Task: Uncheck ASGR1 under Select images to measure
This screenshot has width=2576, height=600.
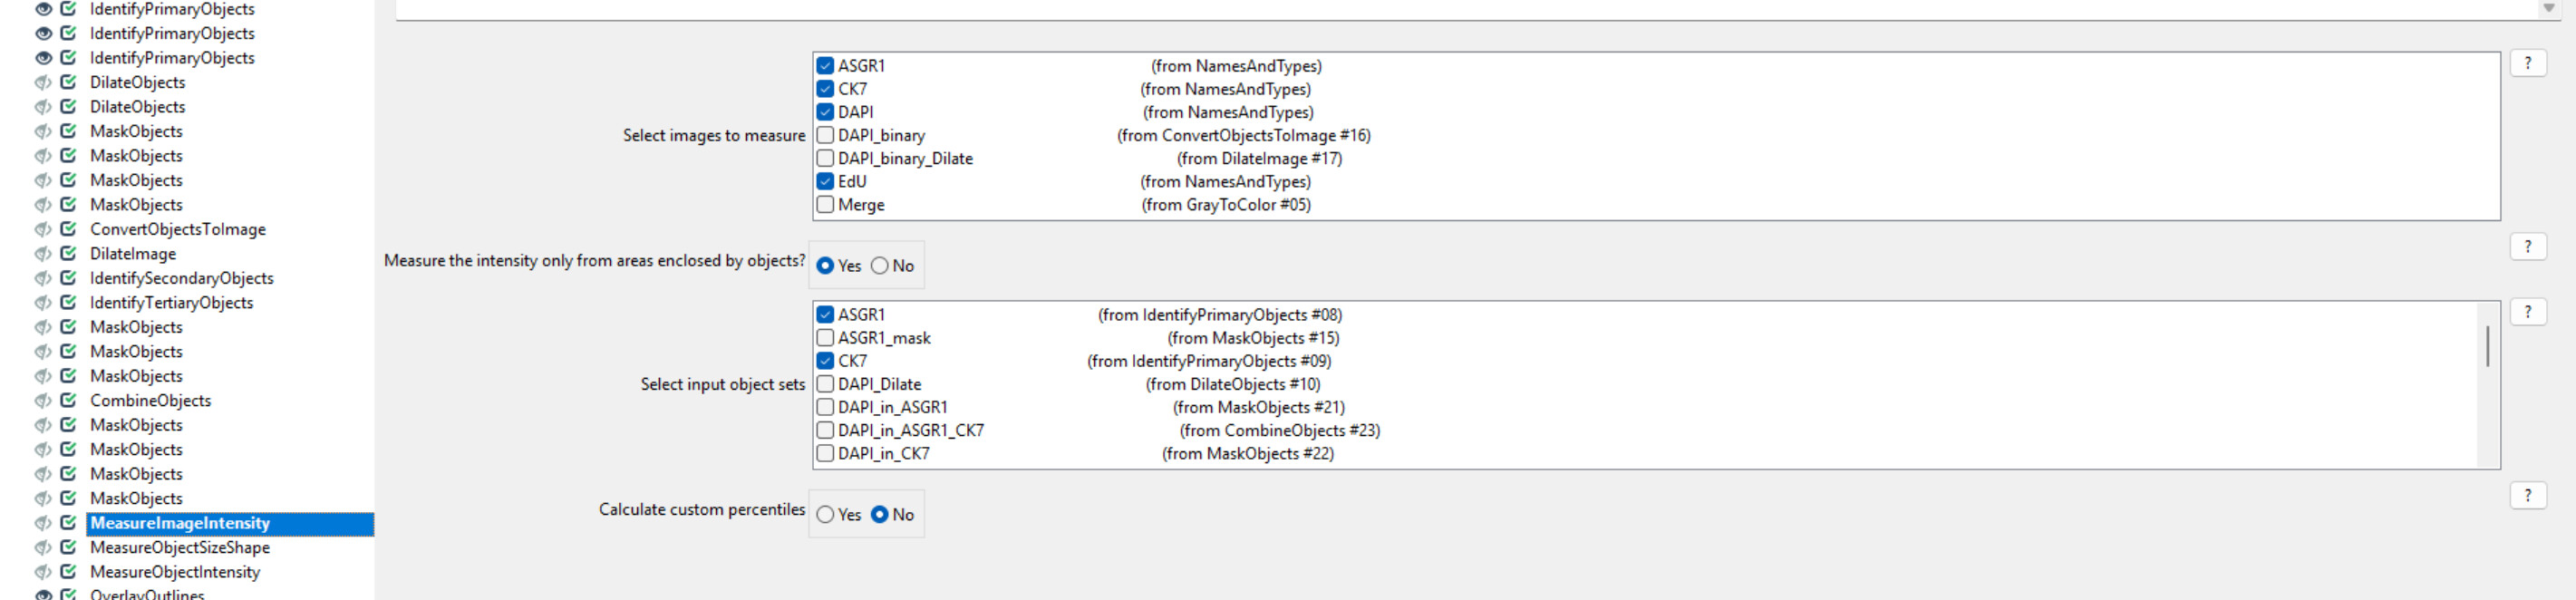Action: point(826,65)
